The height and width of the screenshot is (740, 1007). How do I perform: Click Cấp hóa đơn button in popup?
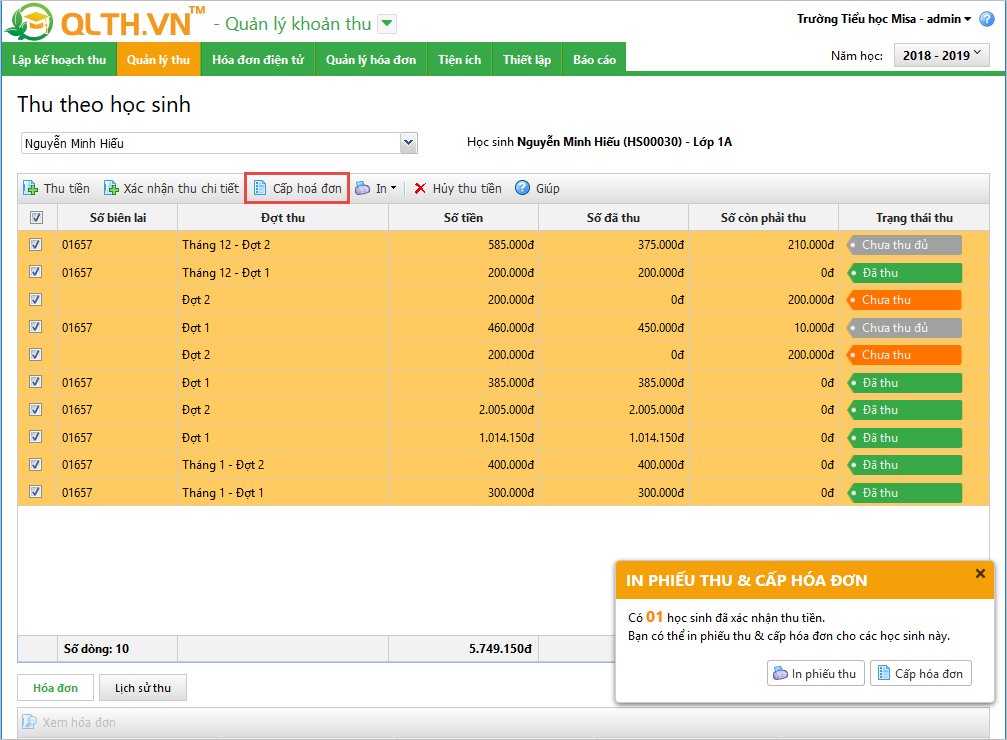point(921,674)
